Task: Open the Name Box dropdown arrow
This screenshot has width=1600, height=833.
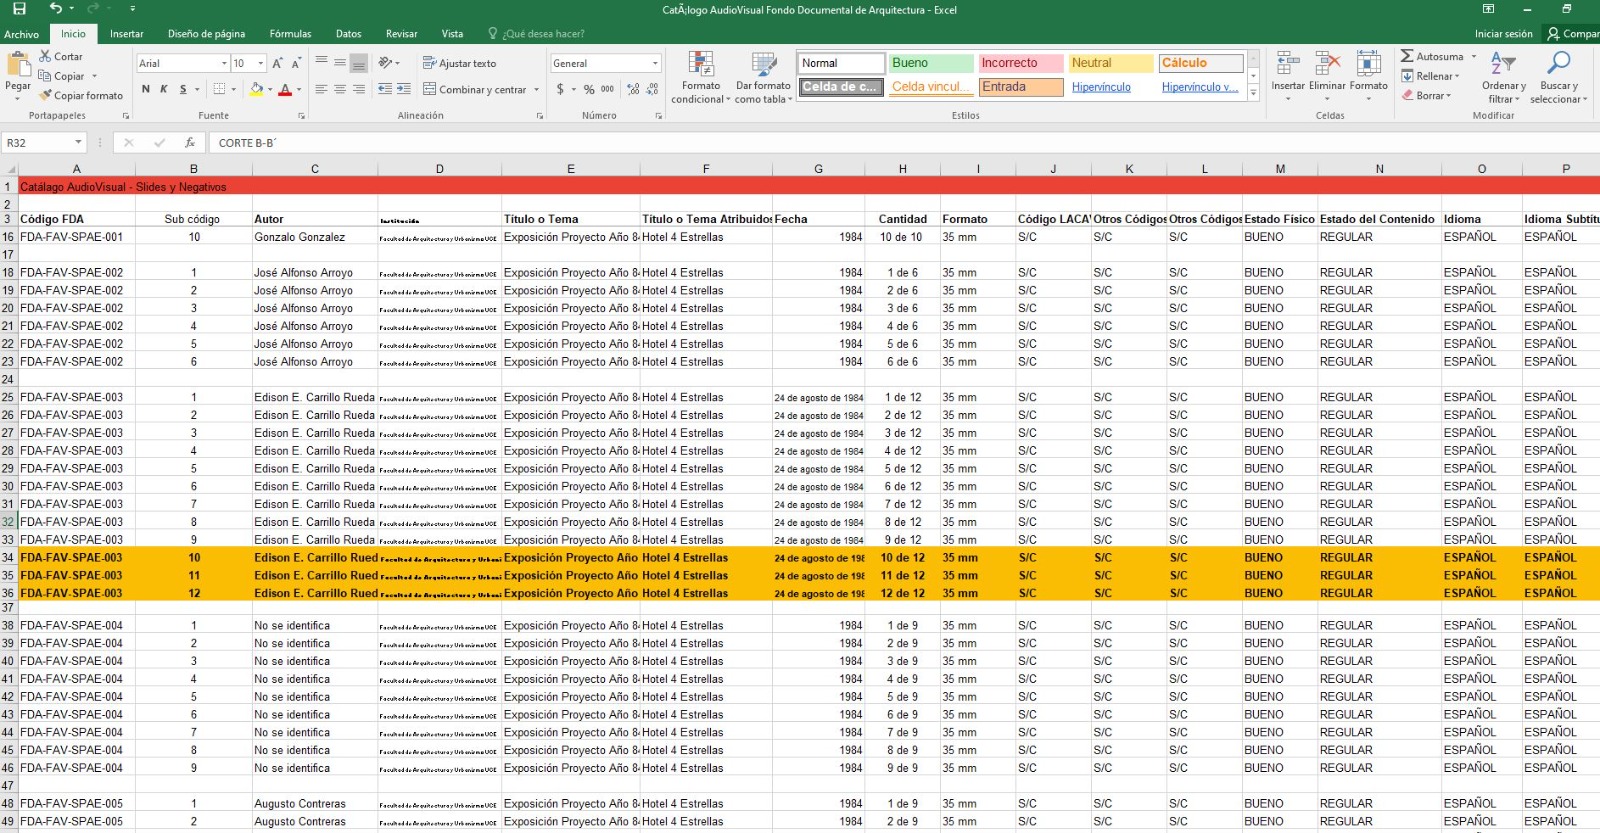Action: [78, 143]
